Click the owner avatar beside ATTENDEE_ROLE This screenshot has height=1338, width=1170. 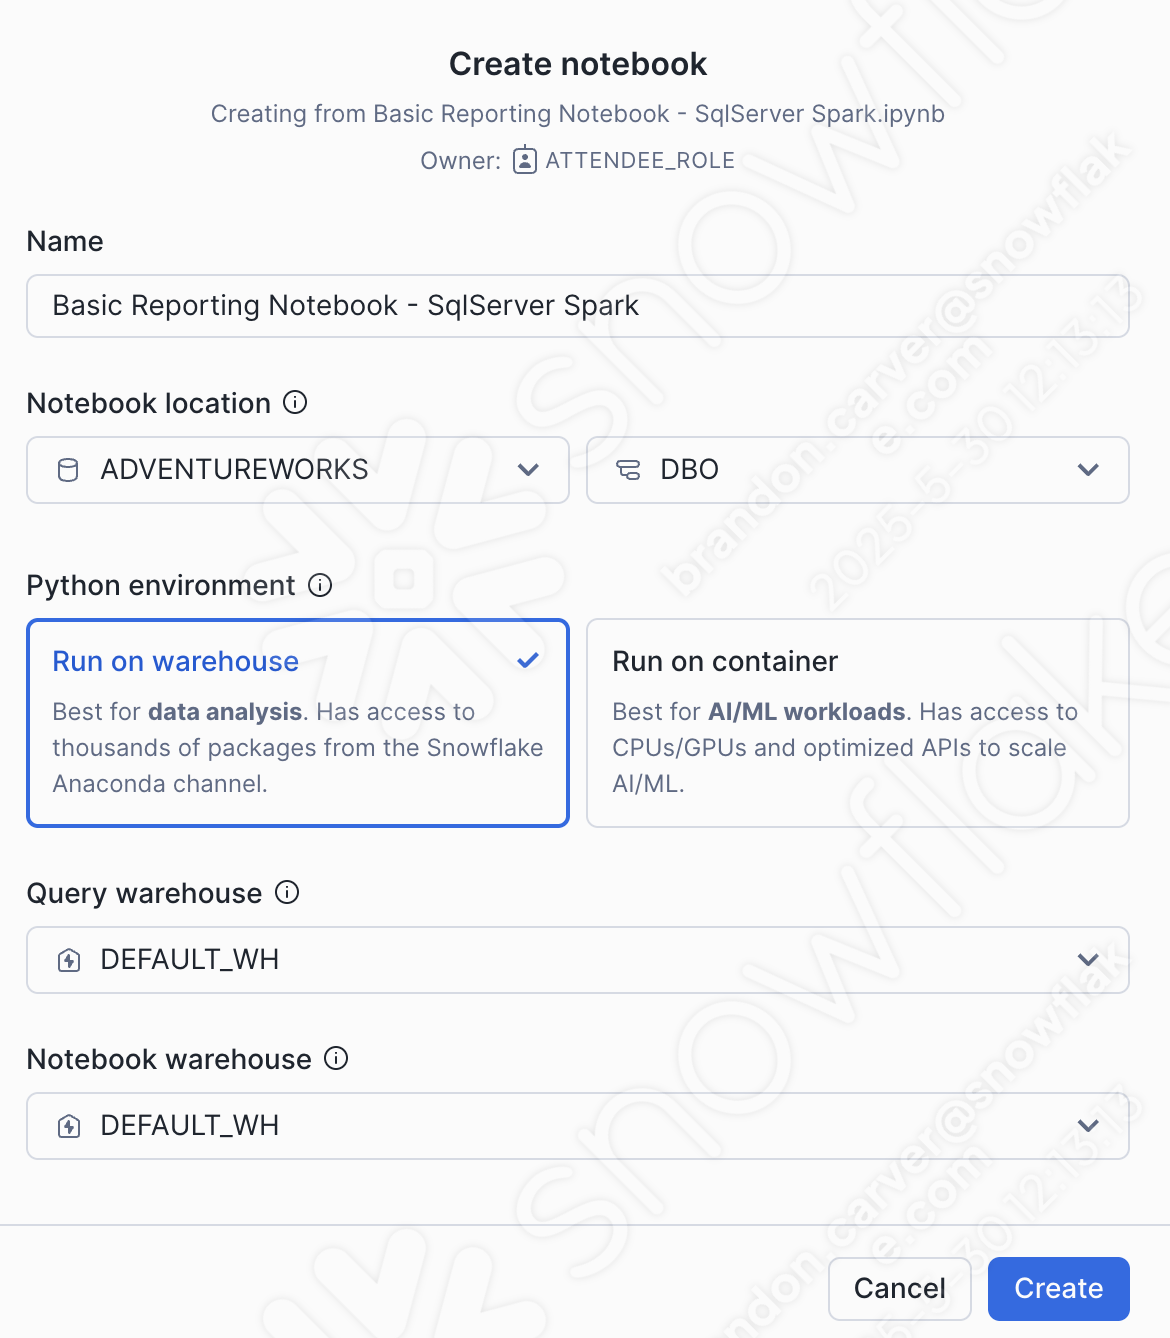pyautogui.click(x=523, y=159)
